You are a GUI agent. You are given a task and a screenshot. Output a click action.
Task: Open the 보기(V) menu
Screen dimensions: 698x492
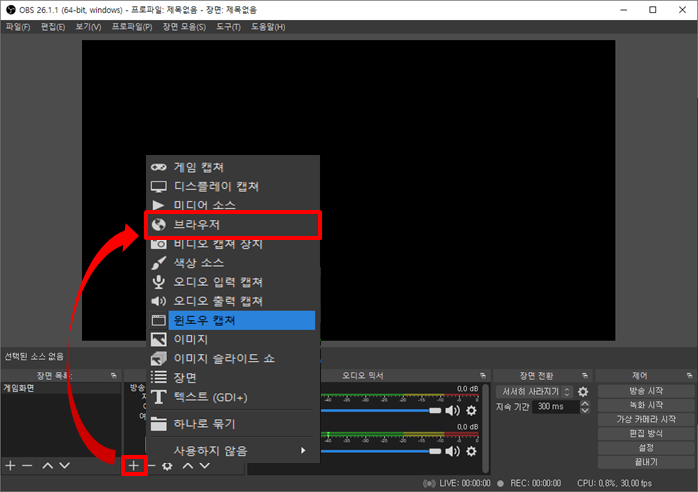(x=88, y=27)
